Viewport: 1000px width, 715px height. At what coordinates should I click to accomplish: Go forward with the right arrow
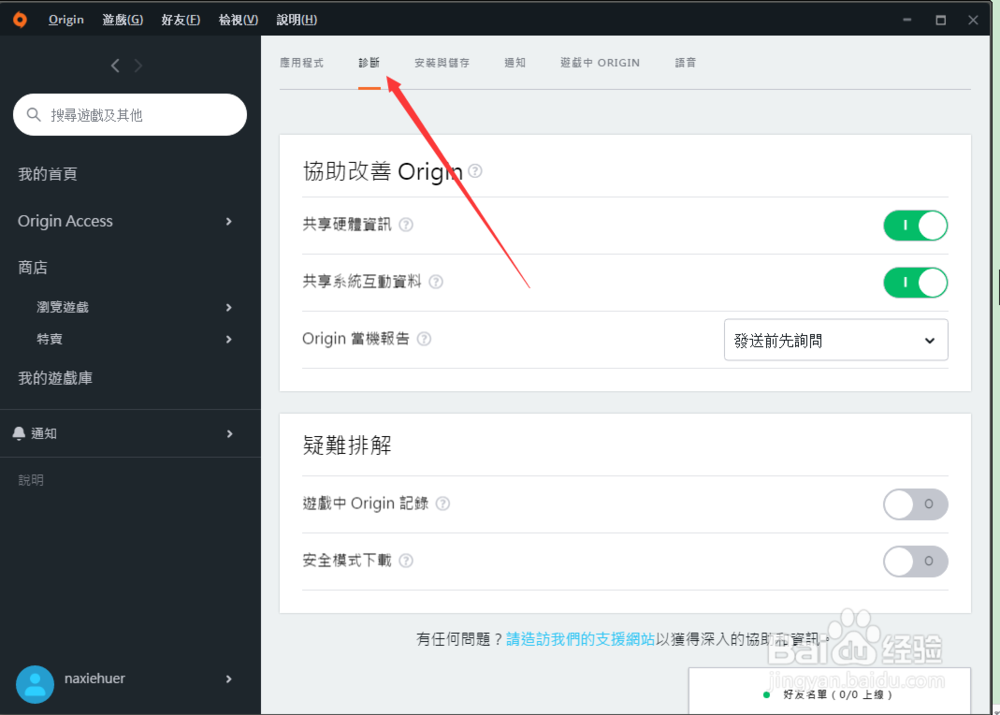[138, 66]
